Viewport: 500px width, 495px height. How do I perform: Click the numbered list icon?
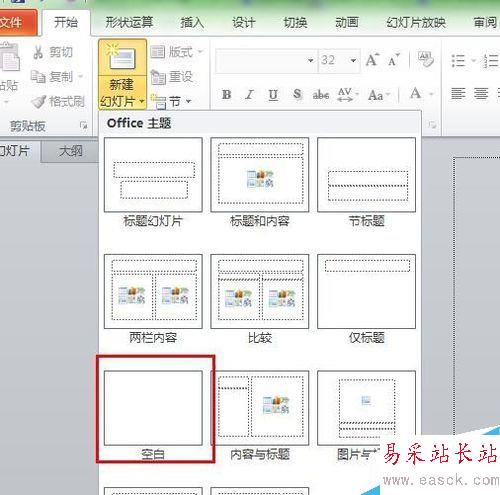[x=490, y=61]
